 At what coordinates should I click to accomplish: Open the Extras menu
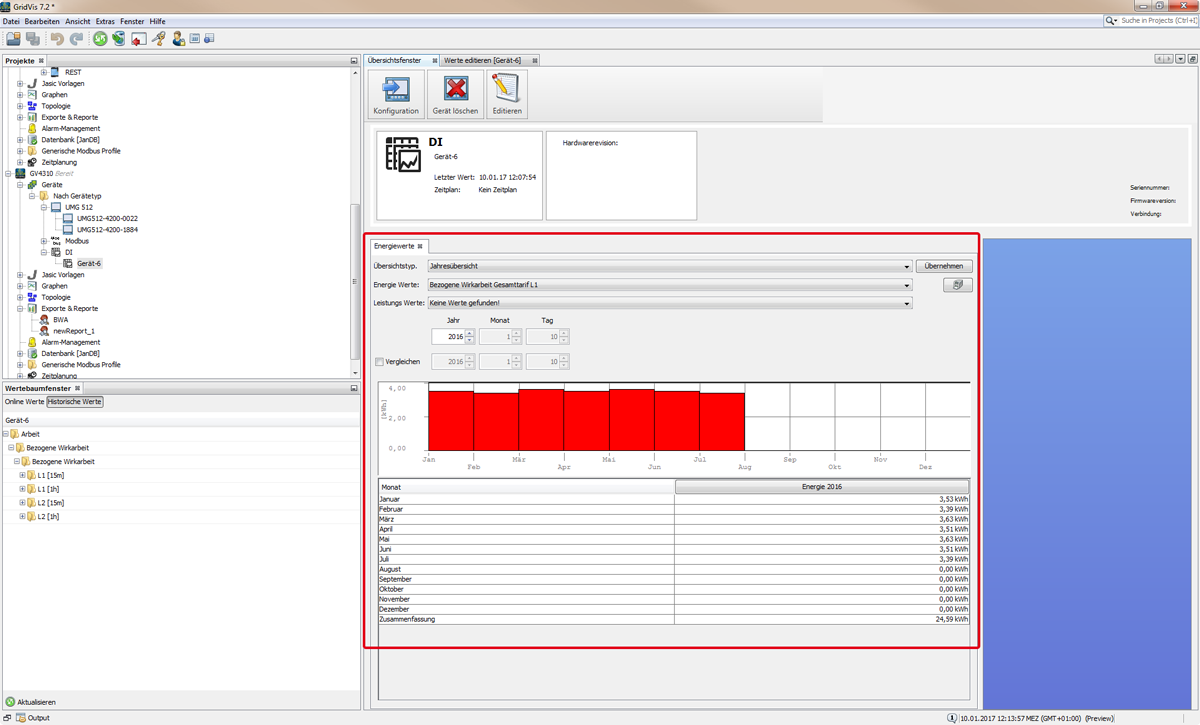105,21
